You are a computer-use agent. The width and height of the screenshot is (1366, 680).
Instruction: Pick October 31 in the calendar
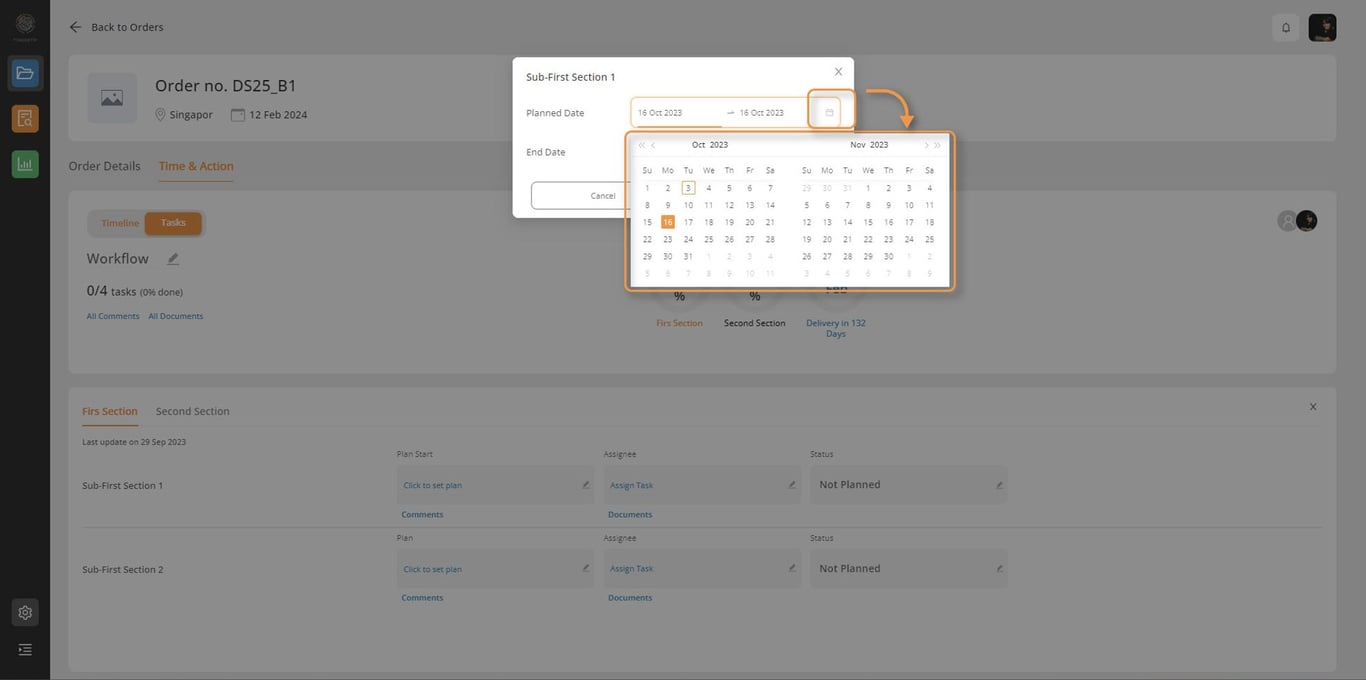(x=688, y=256)
